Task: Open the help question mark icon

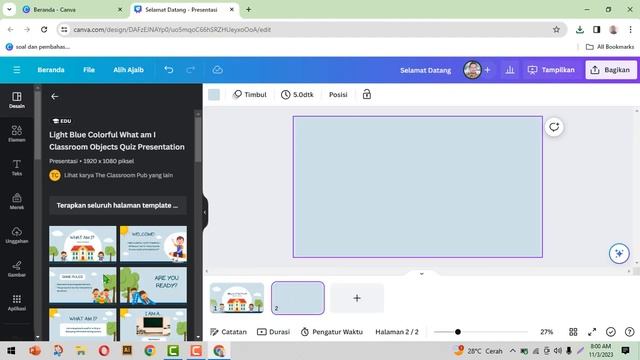Action: 629,332
